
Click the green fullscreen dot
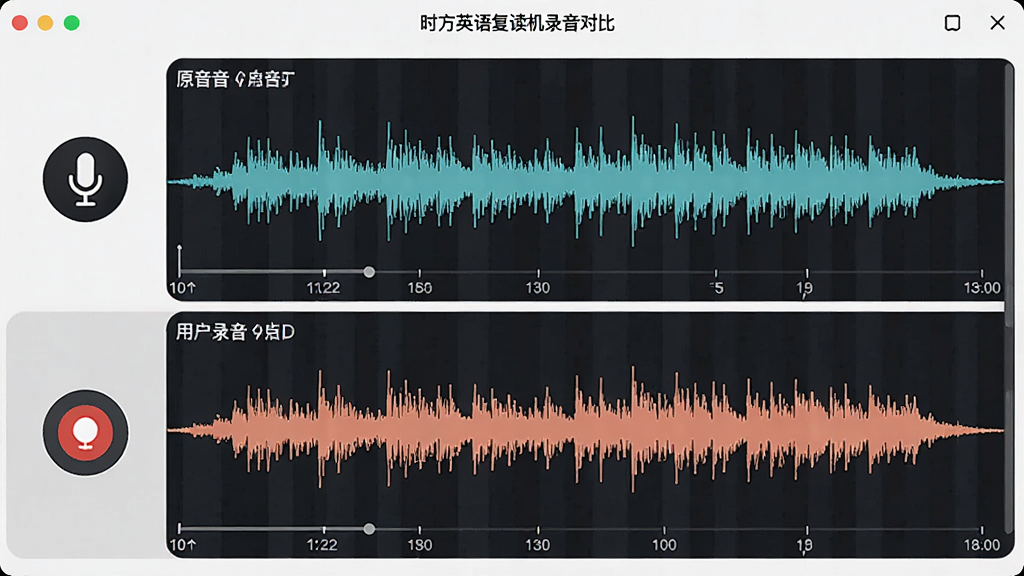tap(72, 23)
